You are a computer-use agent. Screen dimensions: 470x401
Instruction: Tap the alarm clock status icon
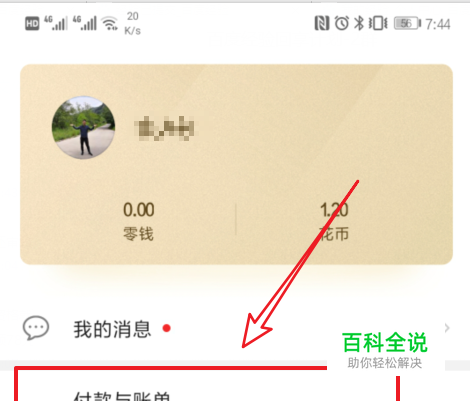coord(342,23)
